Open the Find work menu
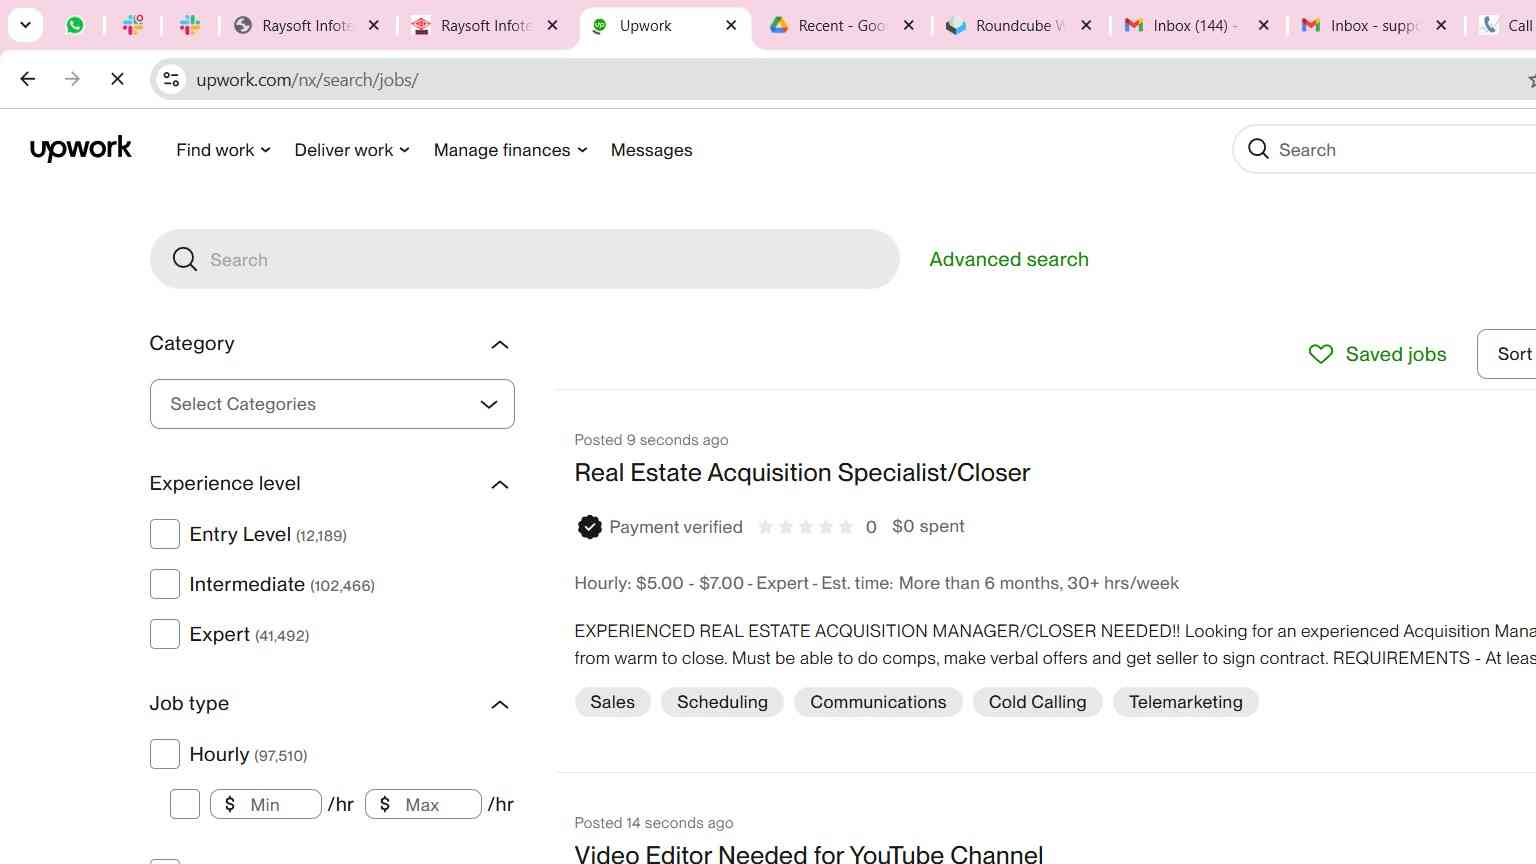1536x864 pixels. 223,150
